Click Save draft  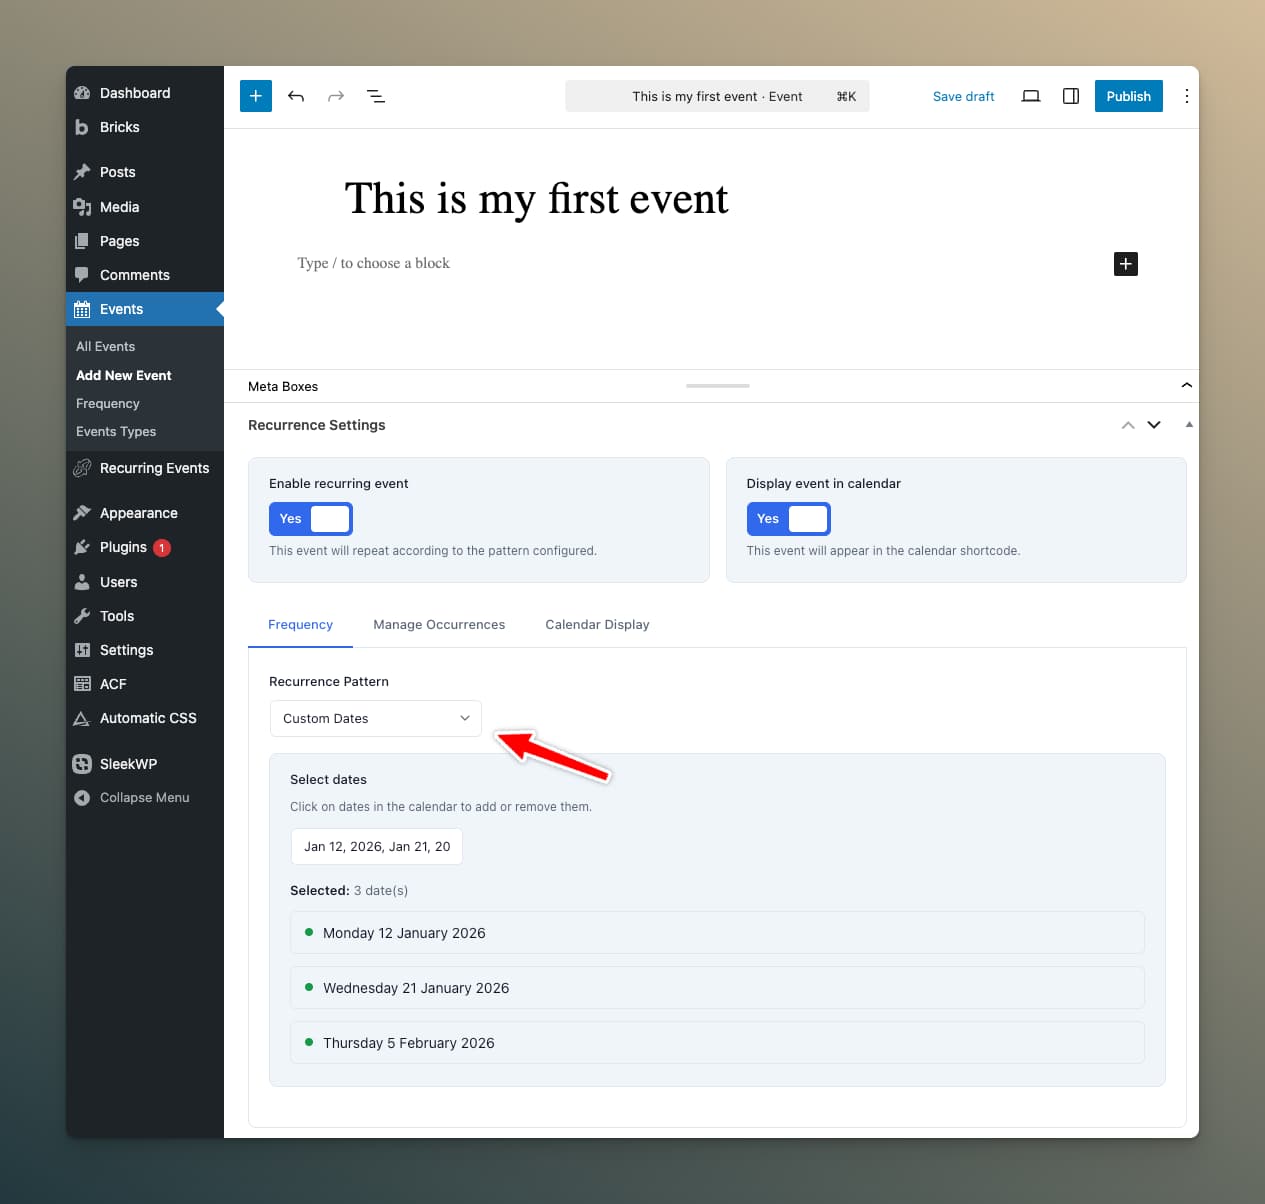coord(963,96)
